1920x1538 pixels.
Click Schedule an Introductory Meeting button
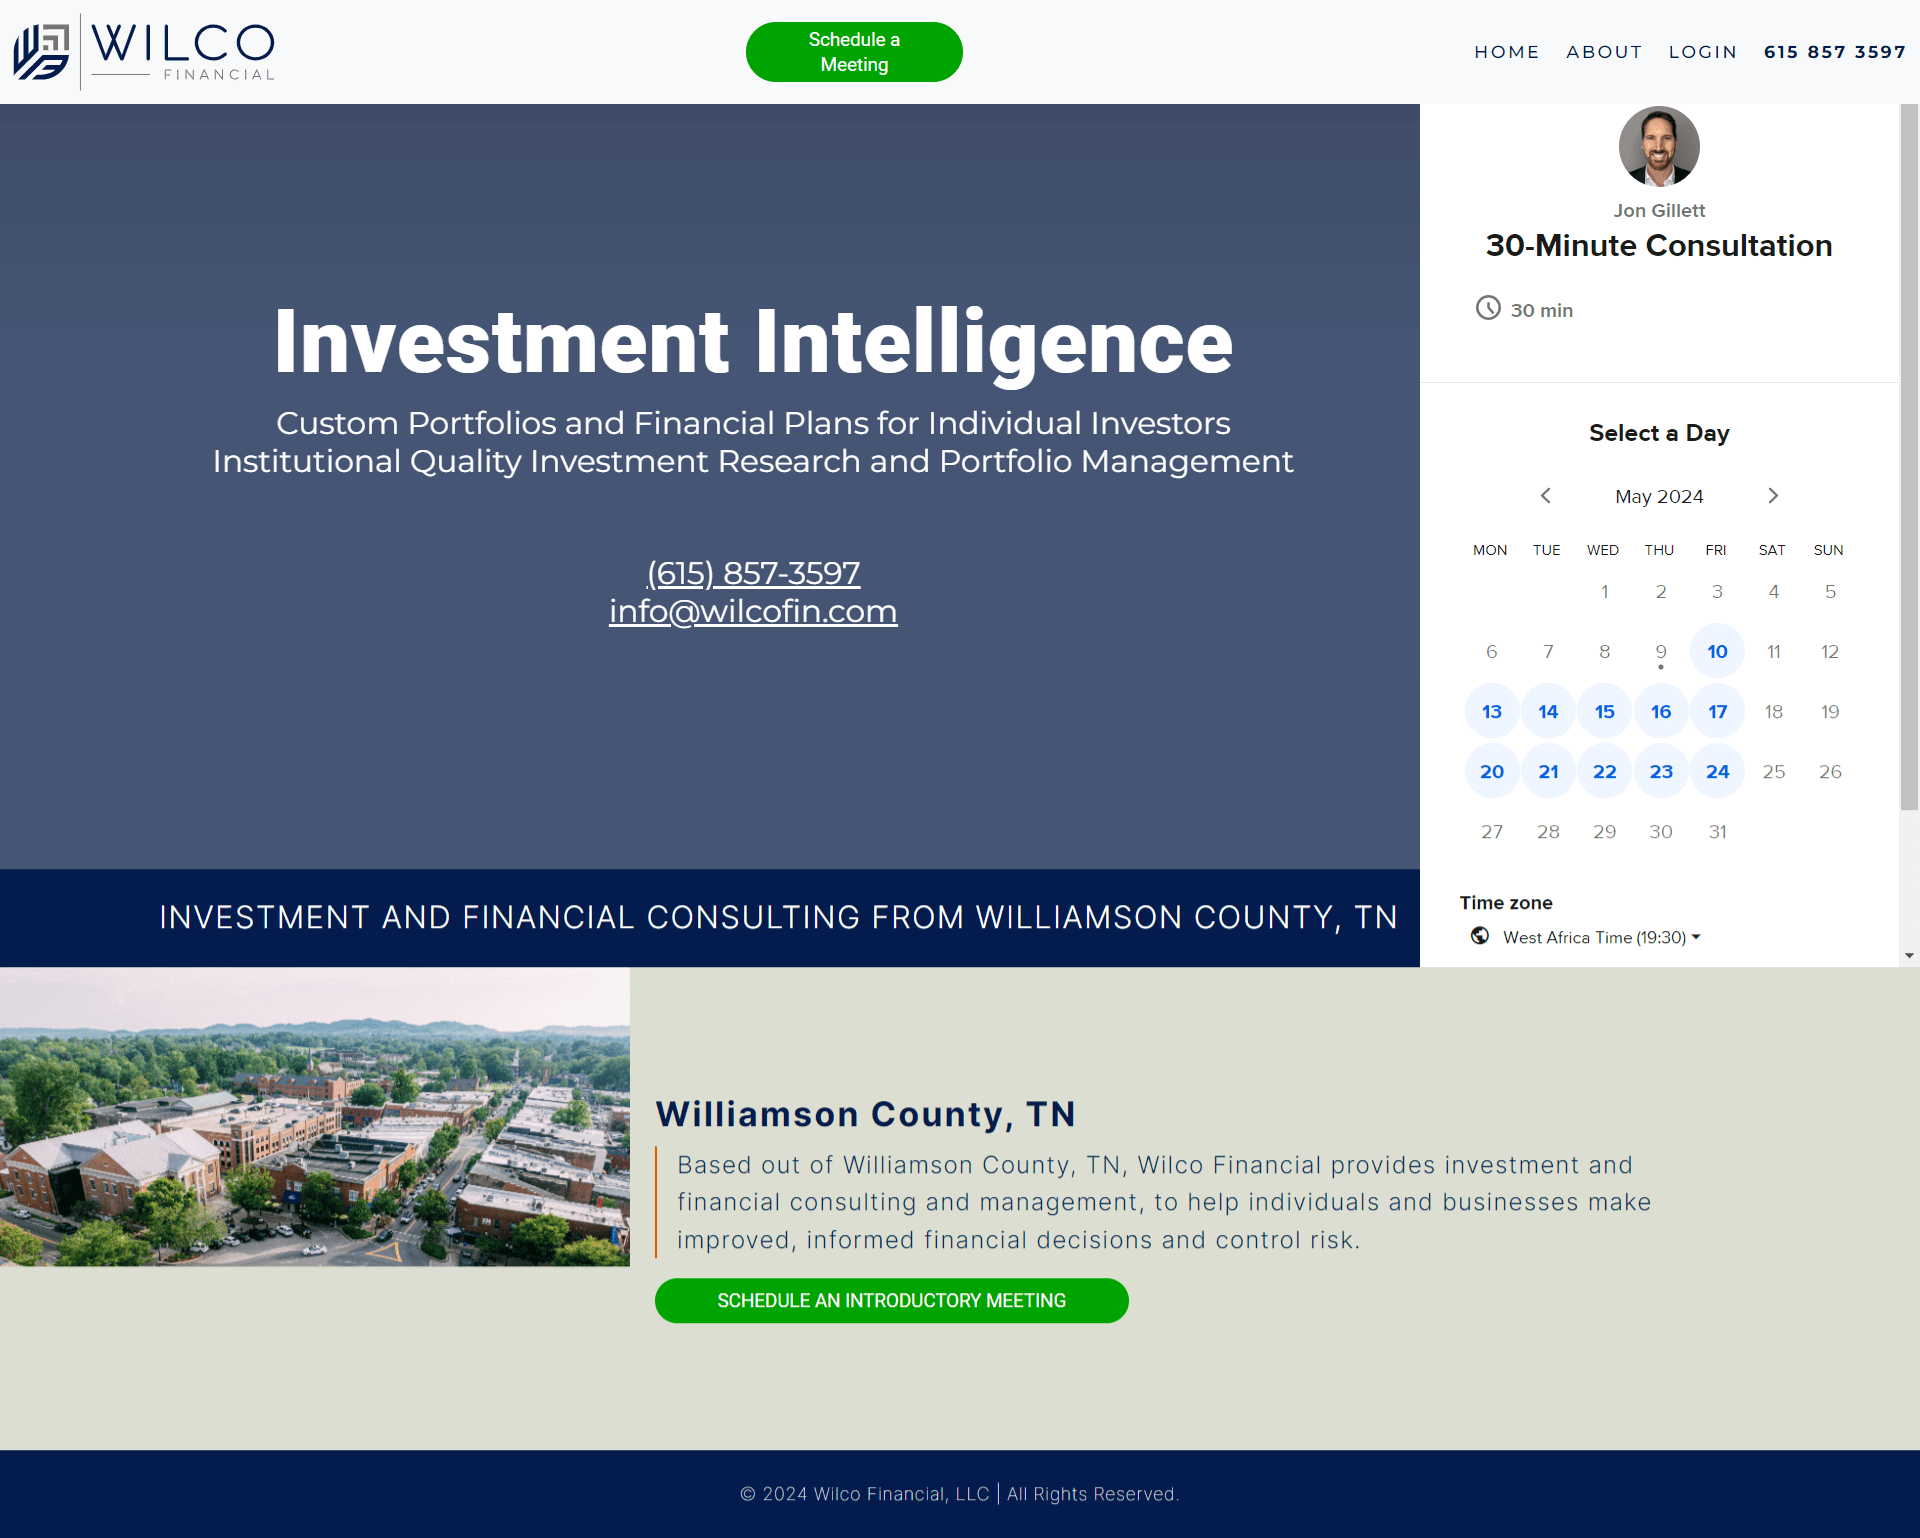click(891, 1301)
